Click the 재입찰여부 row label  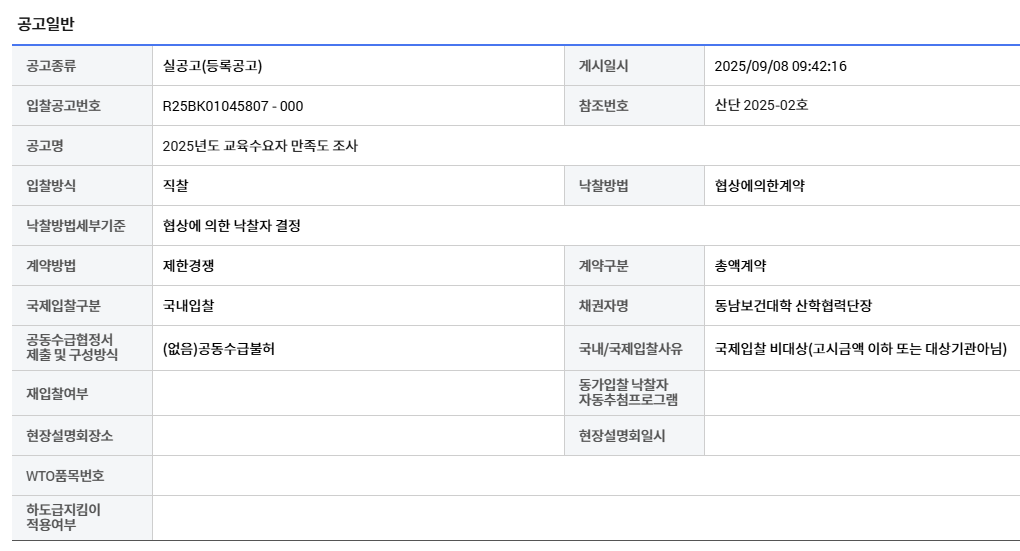point(57,394)
